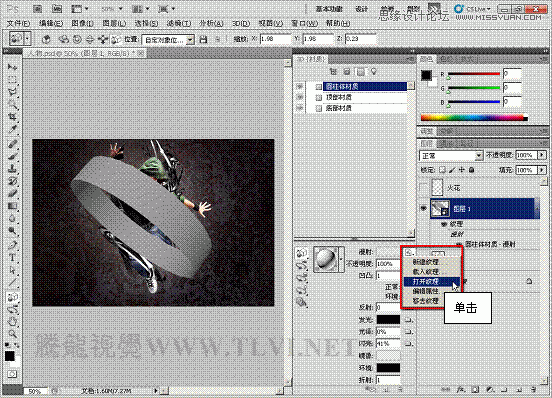
Task: Click the X scale input field
Action: tap(276, 39)
